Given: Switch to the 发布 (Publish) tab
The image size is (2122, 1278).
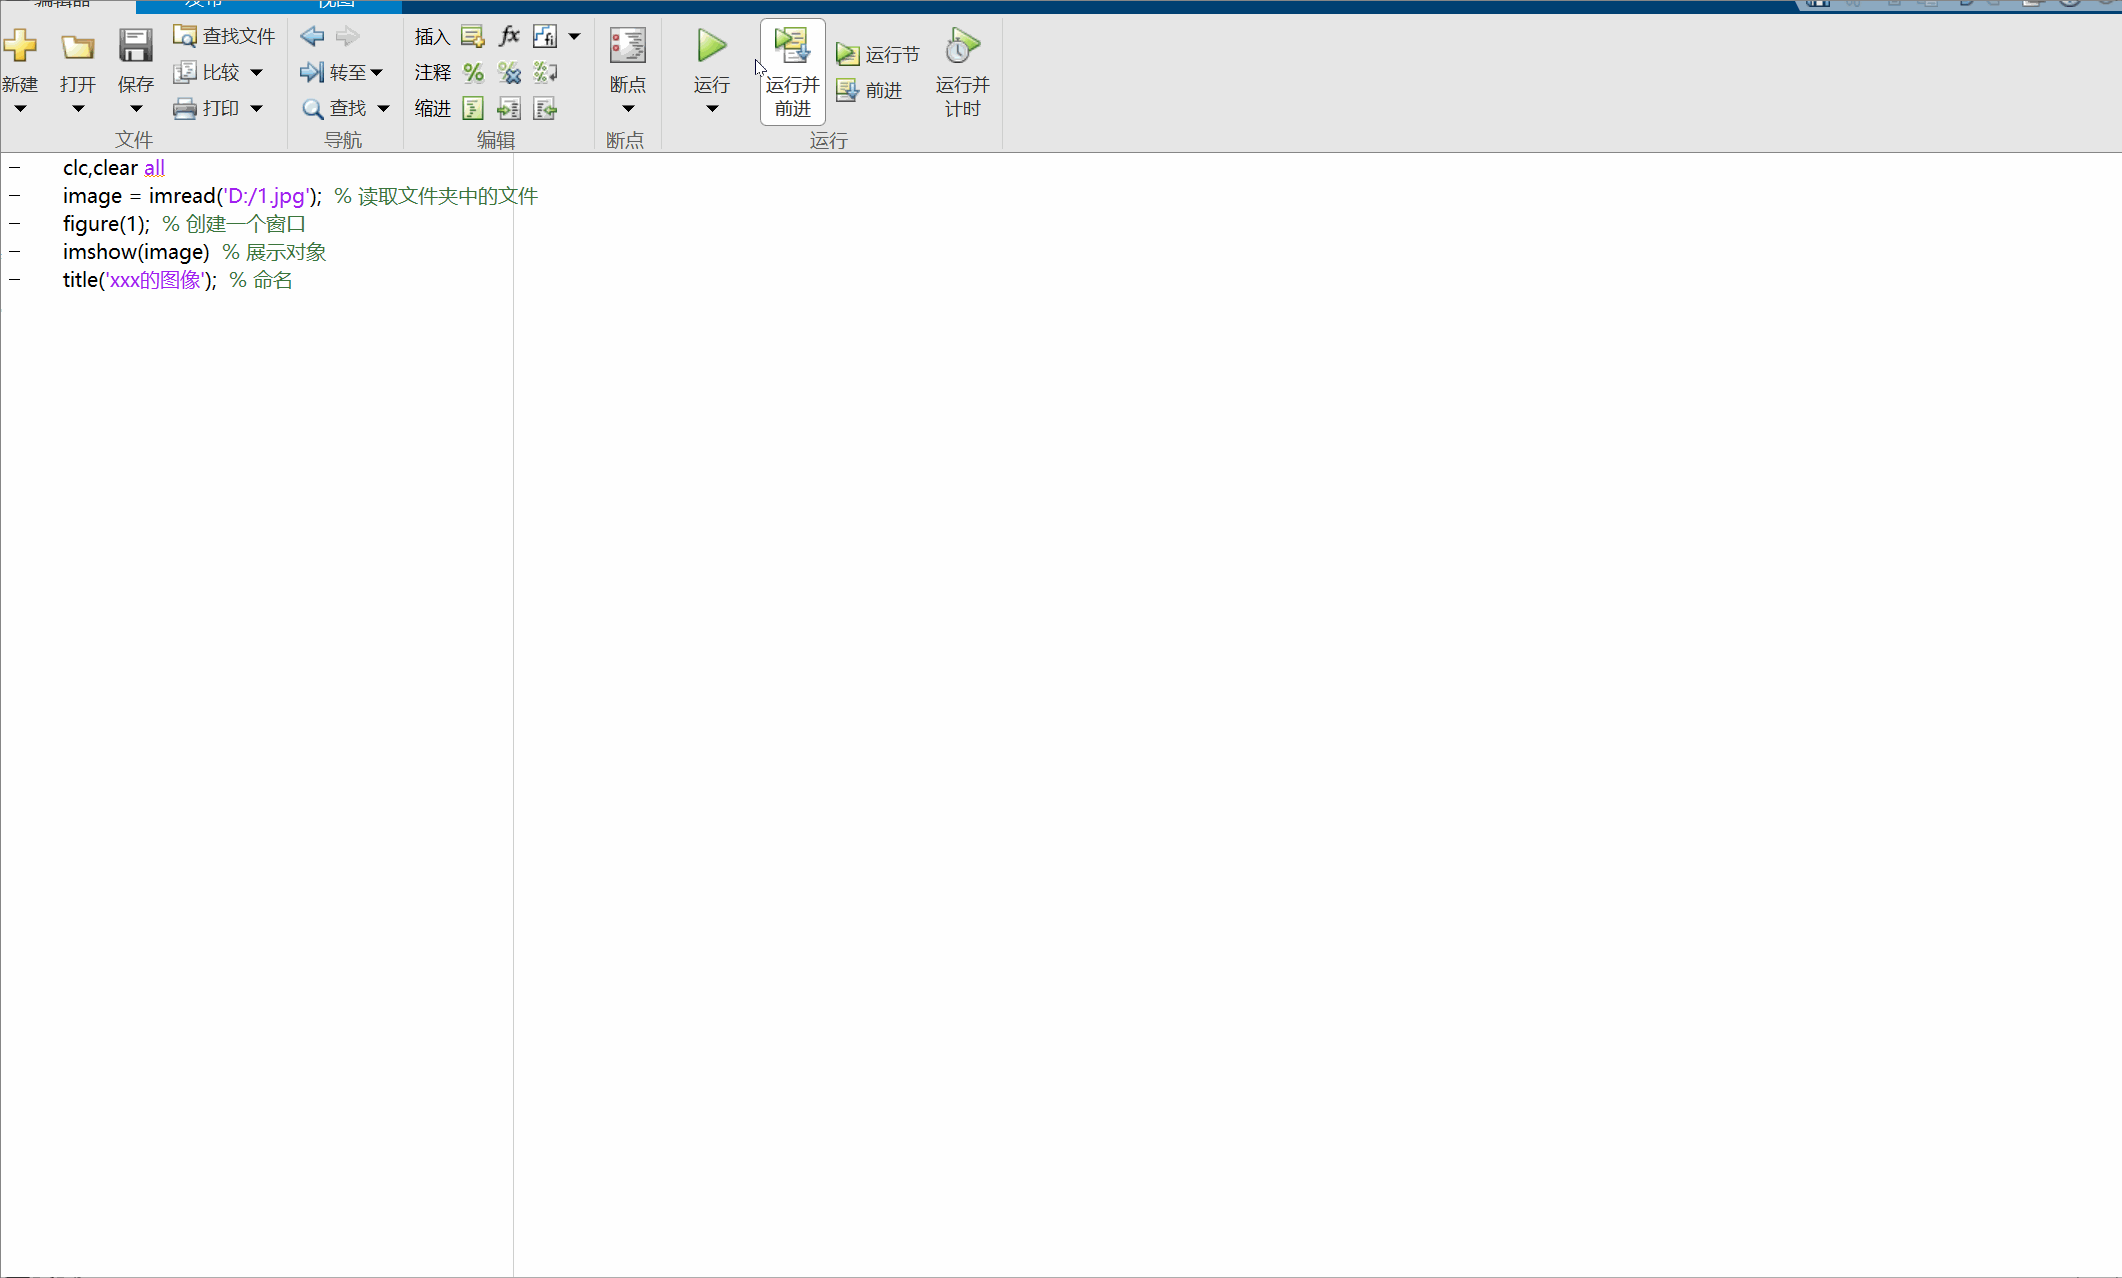Looking at the screenshot, I should (203, 4).
